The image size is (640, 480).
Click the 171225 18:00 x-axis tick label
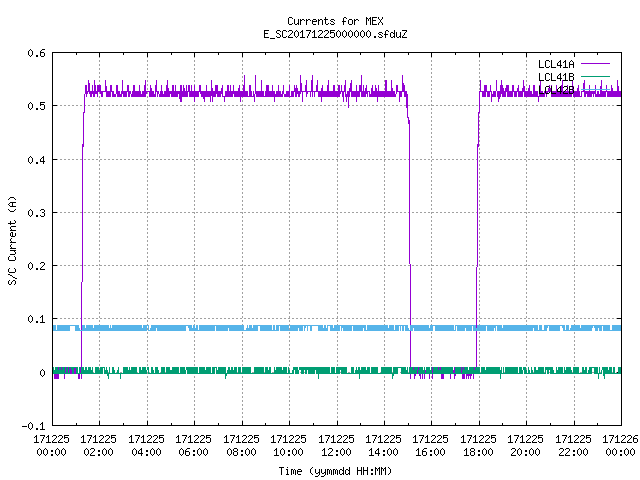click(478, 446)
